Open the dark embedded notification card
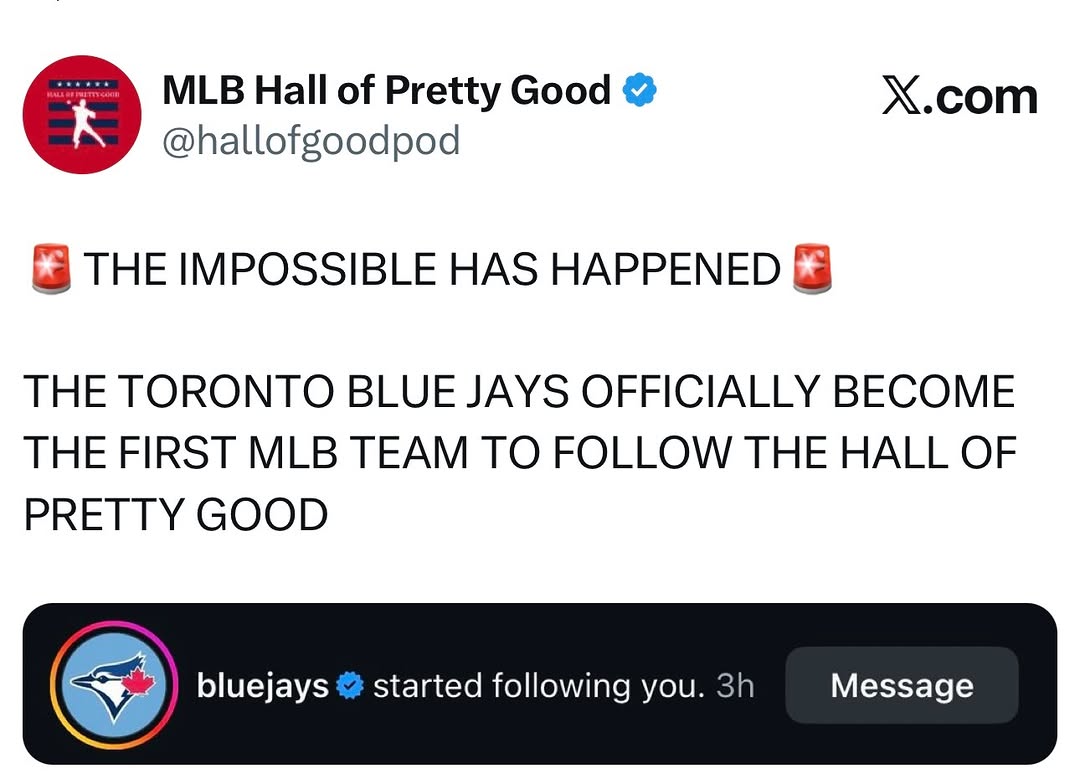The image size is (1080, 784). pos(539,684)
